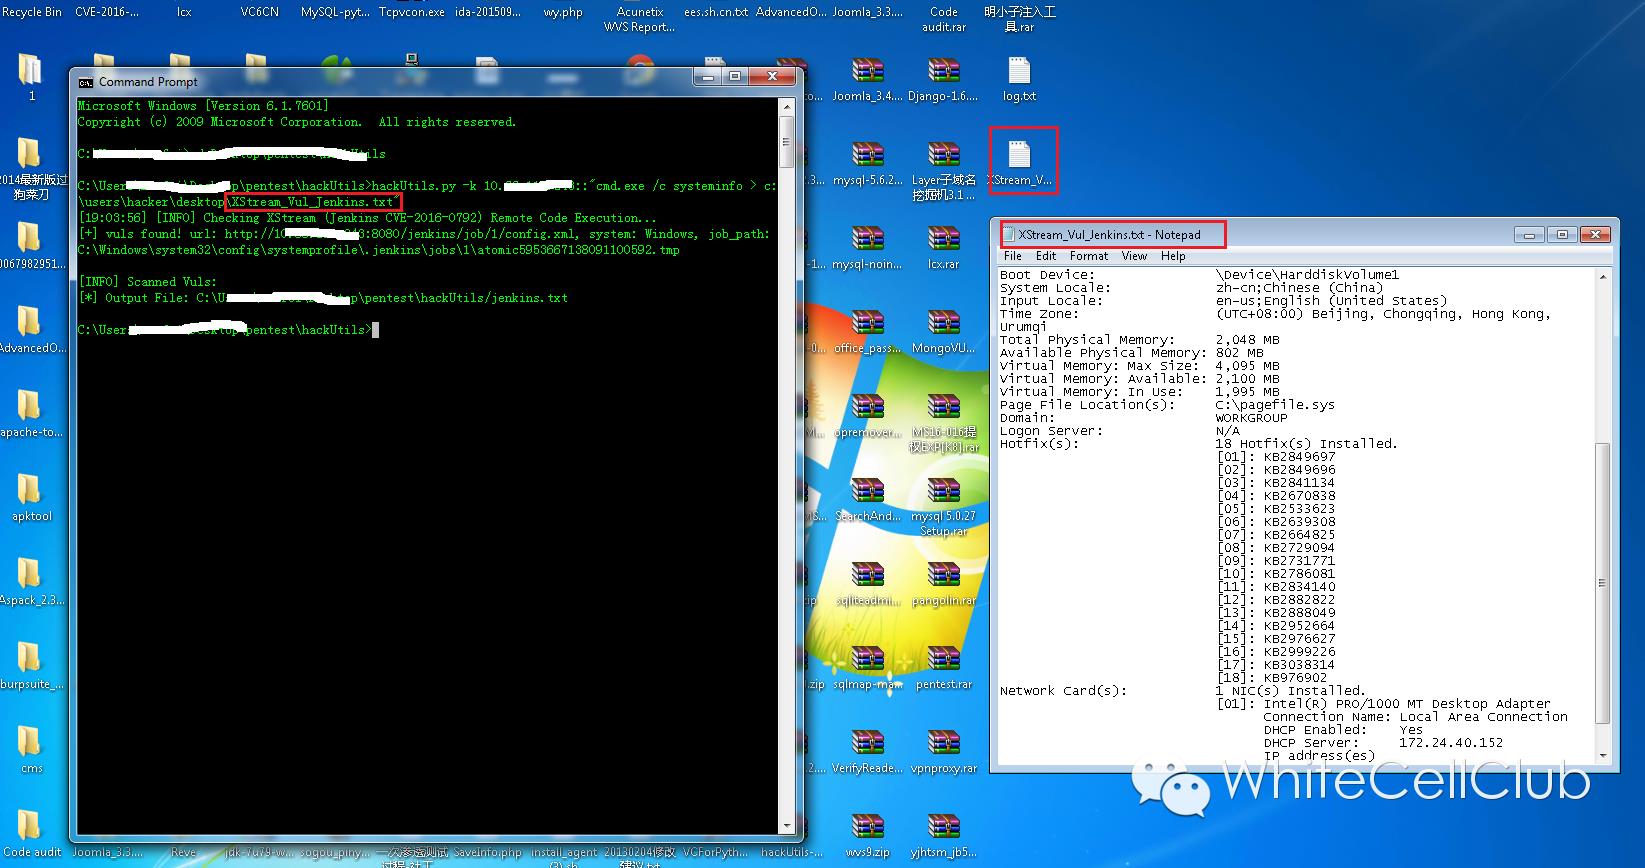Viewport: 1645px width, 868px height.
Task: Select the pangolin.rar archive icon
Action: (943, 583)
